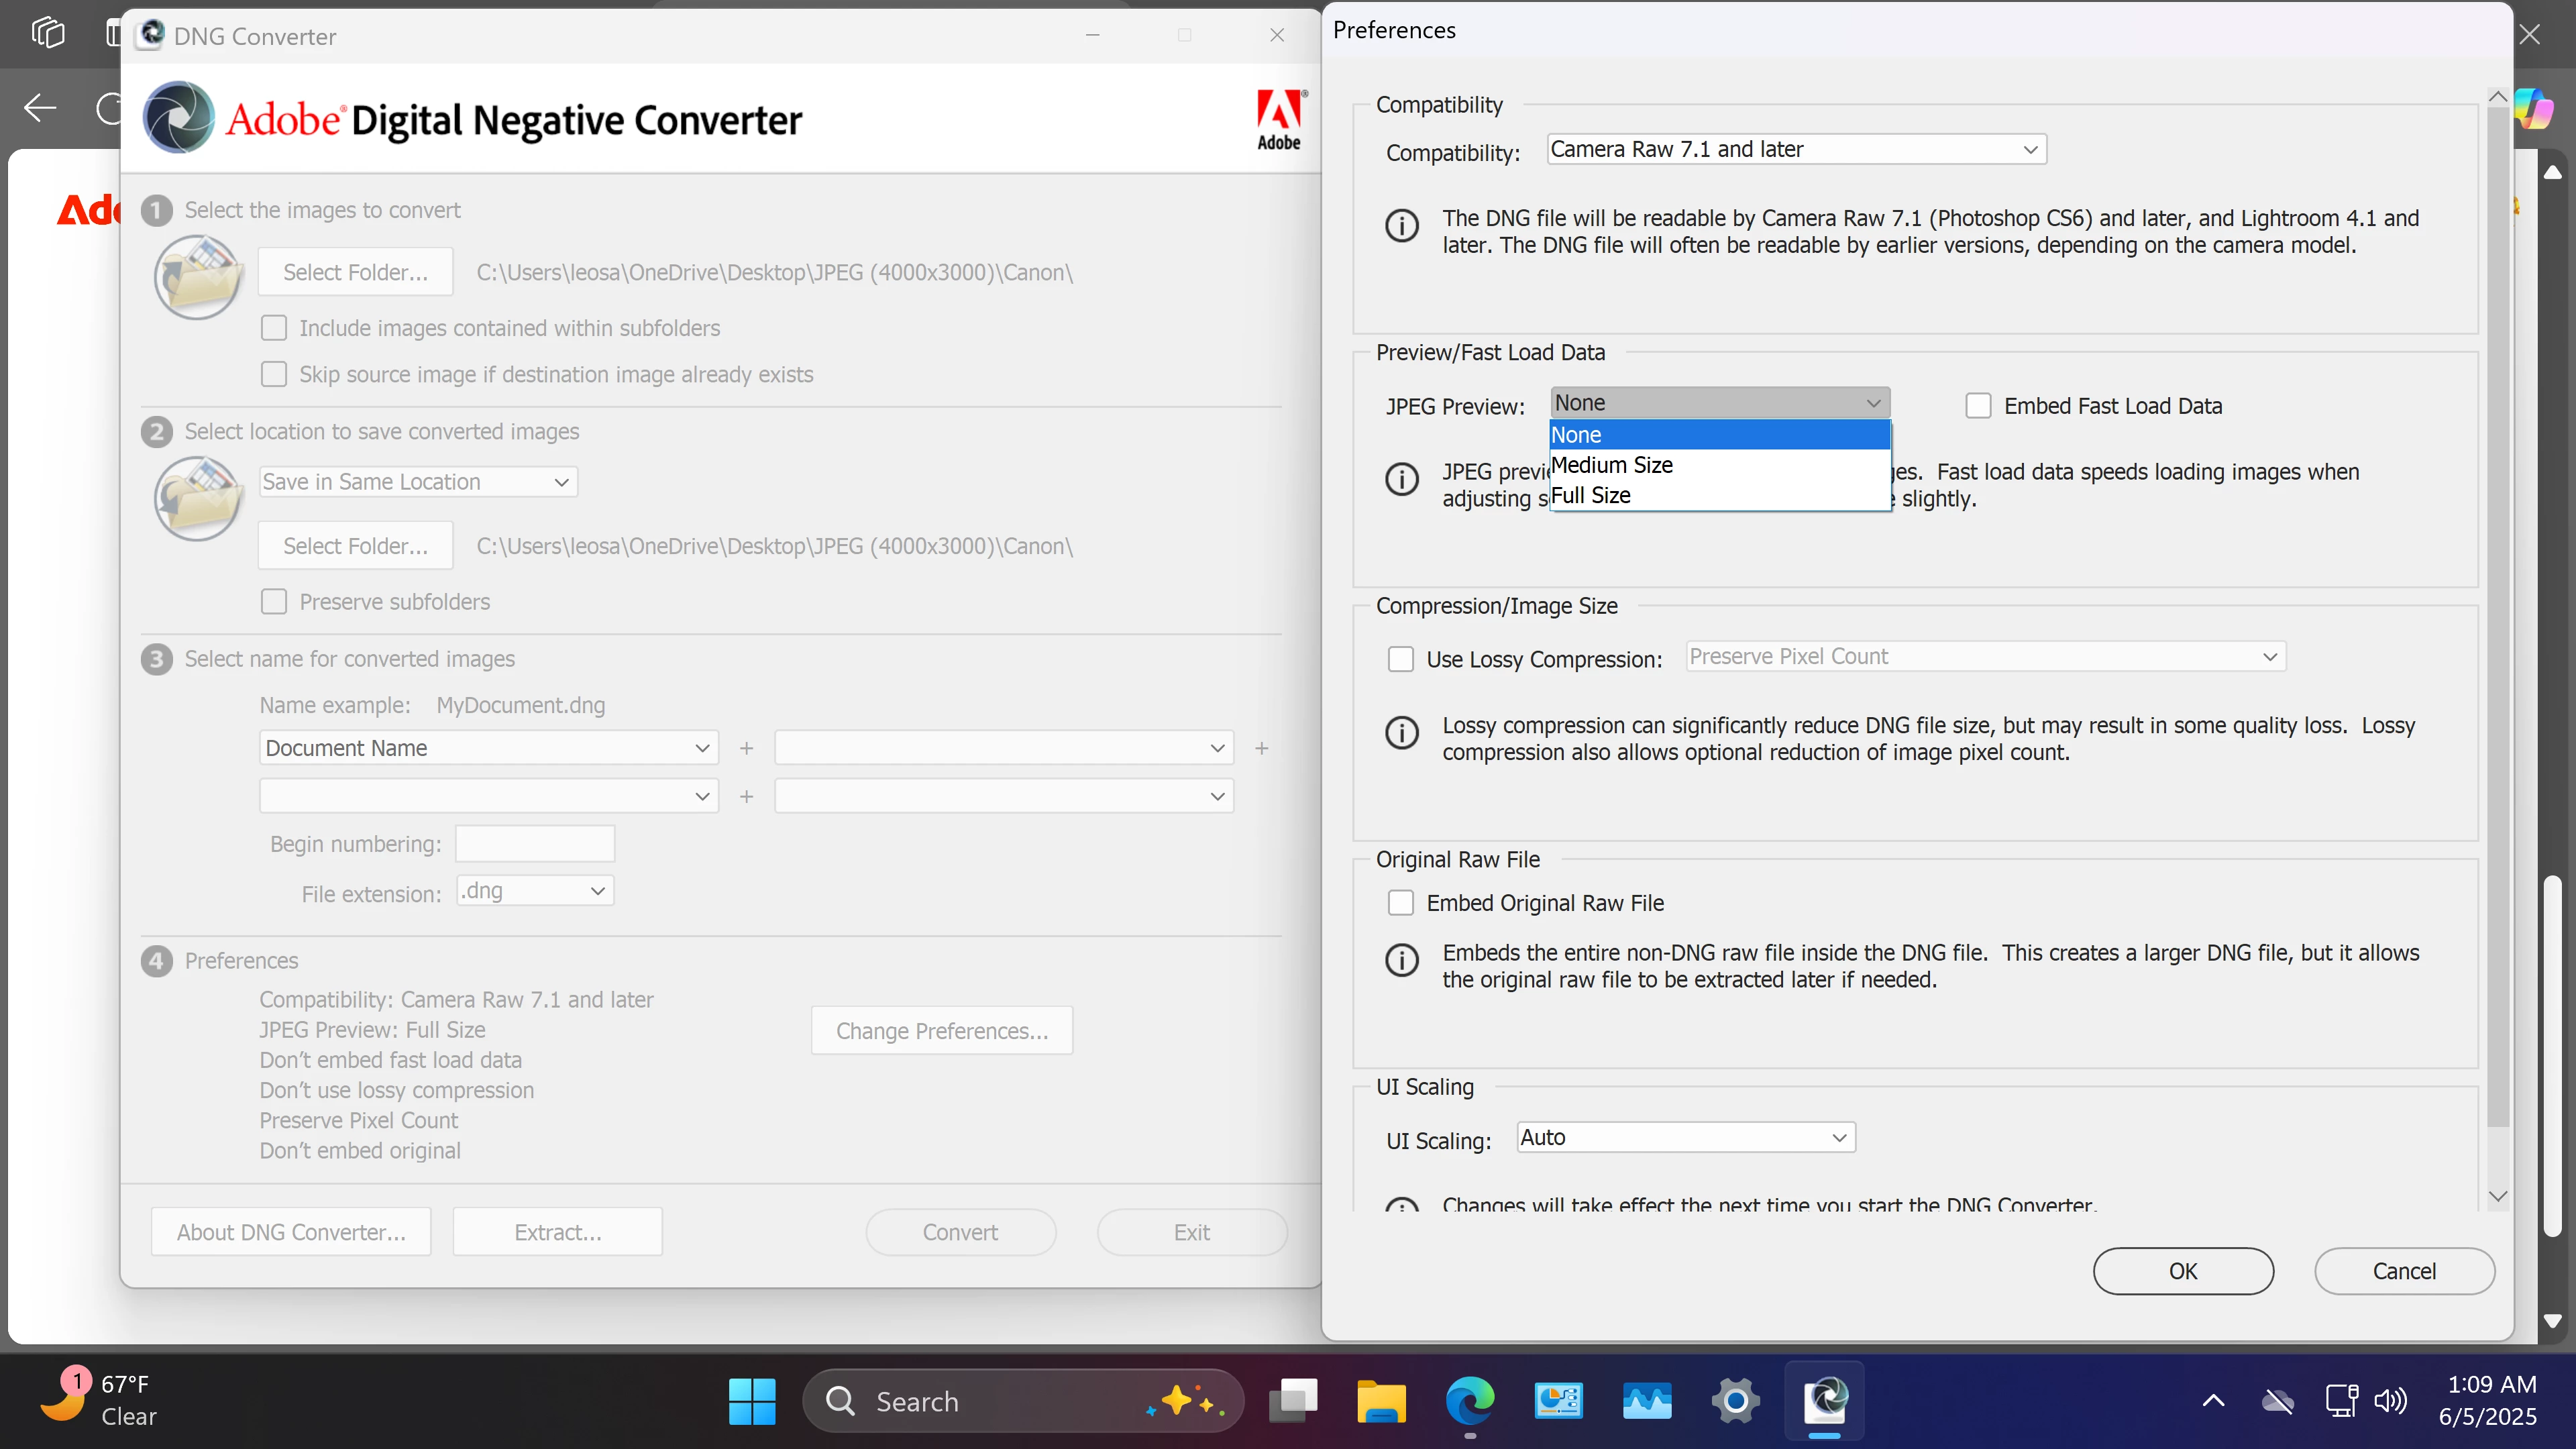Check Embed Original Raw File
The height and width of the screenshot is (1449, 2576).
(1400, 903)
